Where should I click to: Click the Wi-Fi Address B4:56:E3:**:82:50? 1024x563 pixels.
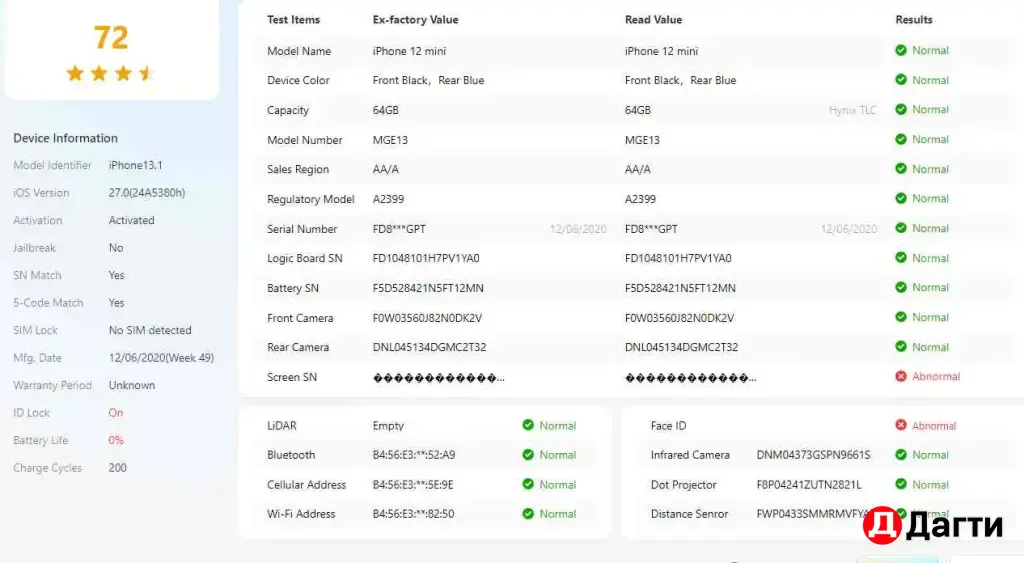(x=413, y=514)
